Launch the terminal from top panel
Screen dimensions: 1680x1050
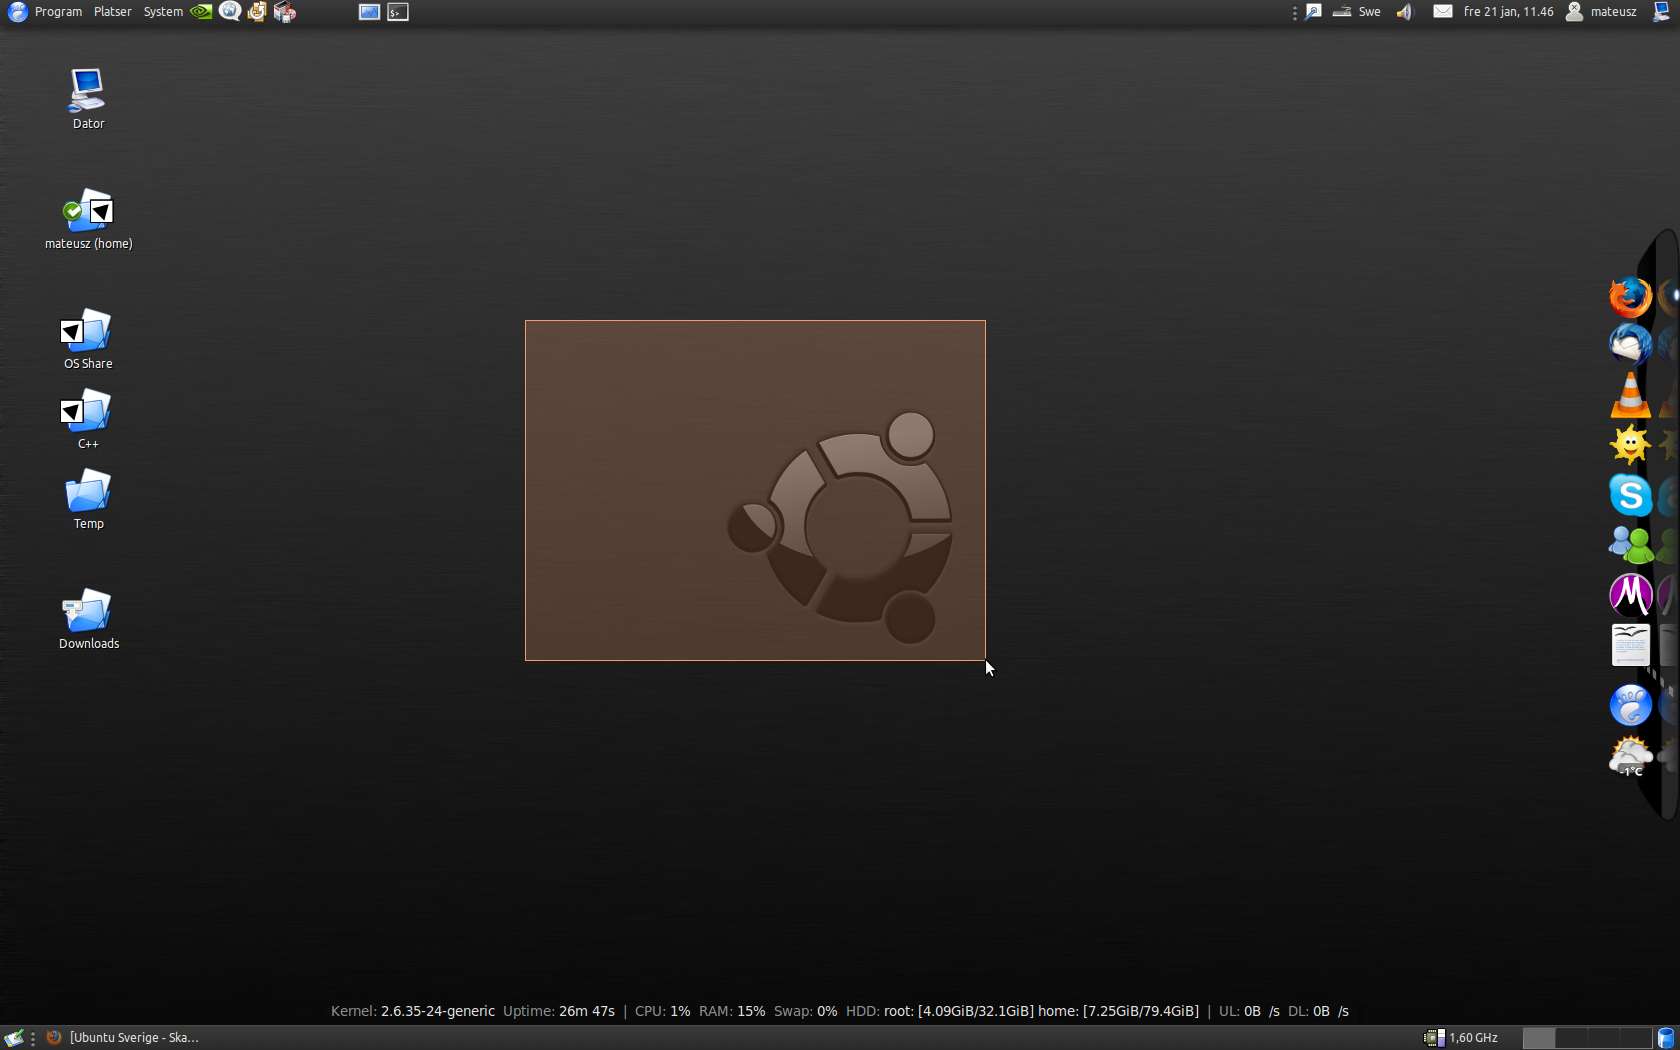click(x=398, y=12)
